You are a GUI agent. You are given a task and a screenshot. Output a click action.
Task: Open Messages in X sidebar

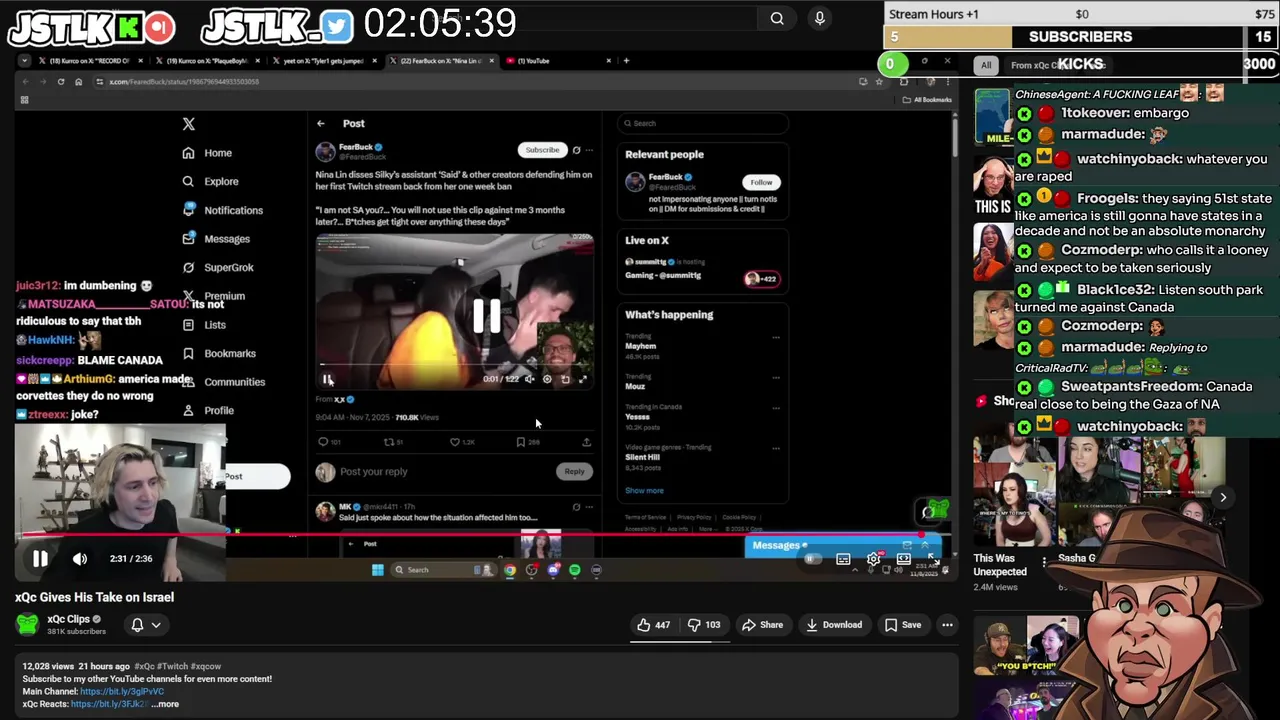(x=216, y=239)
